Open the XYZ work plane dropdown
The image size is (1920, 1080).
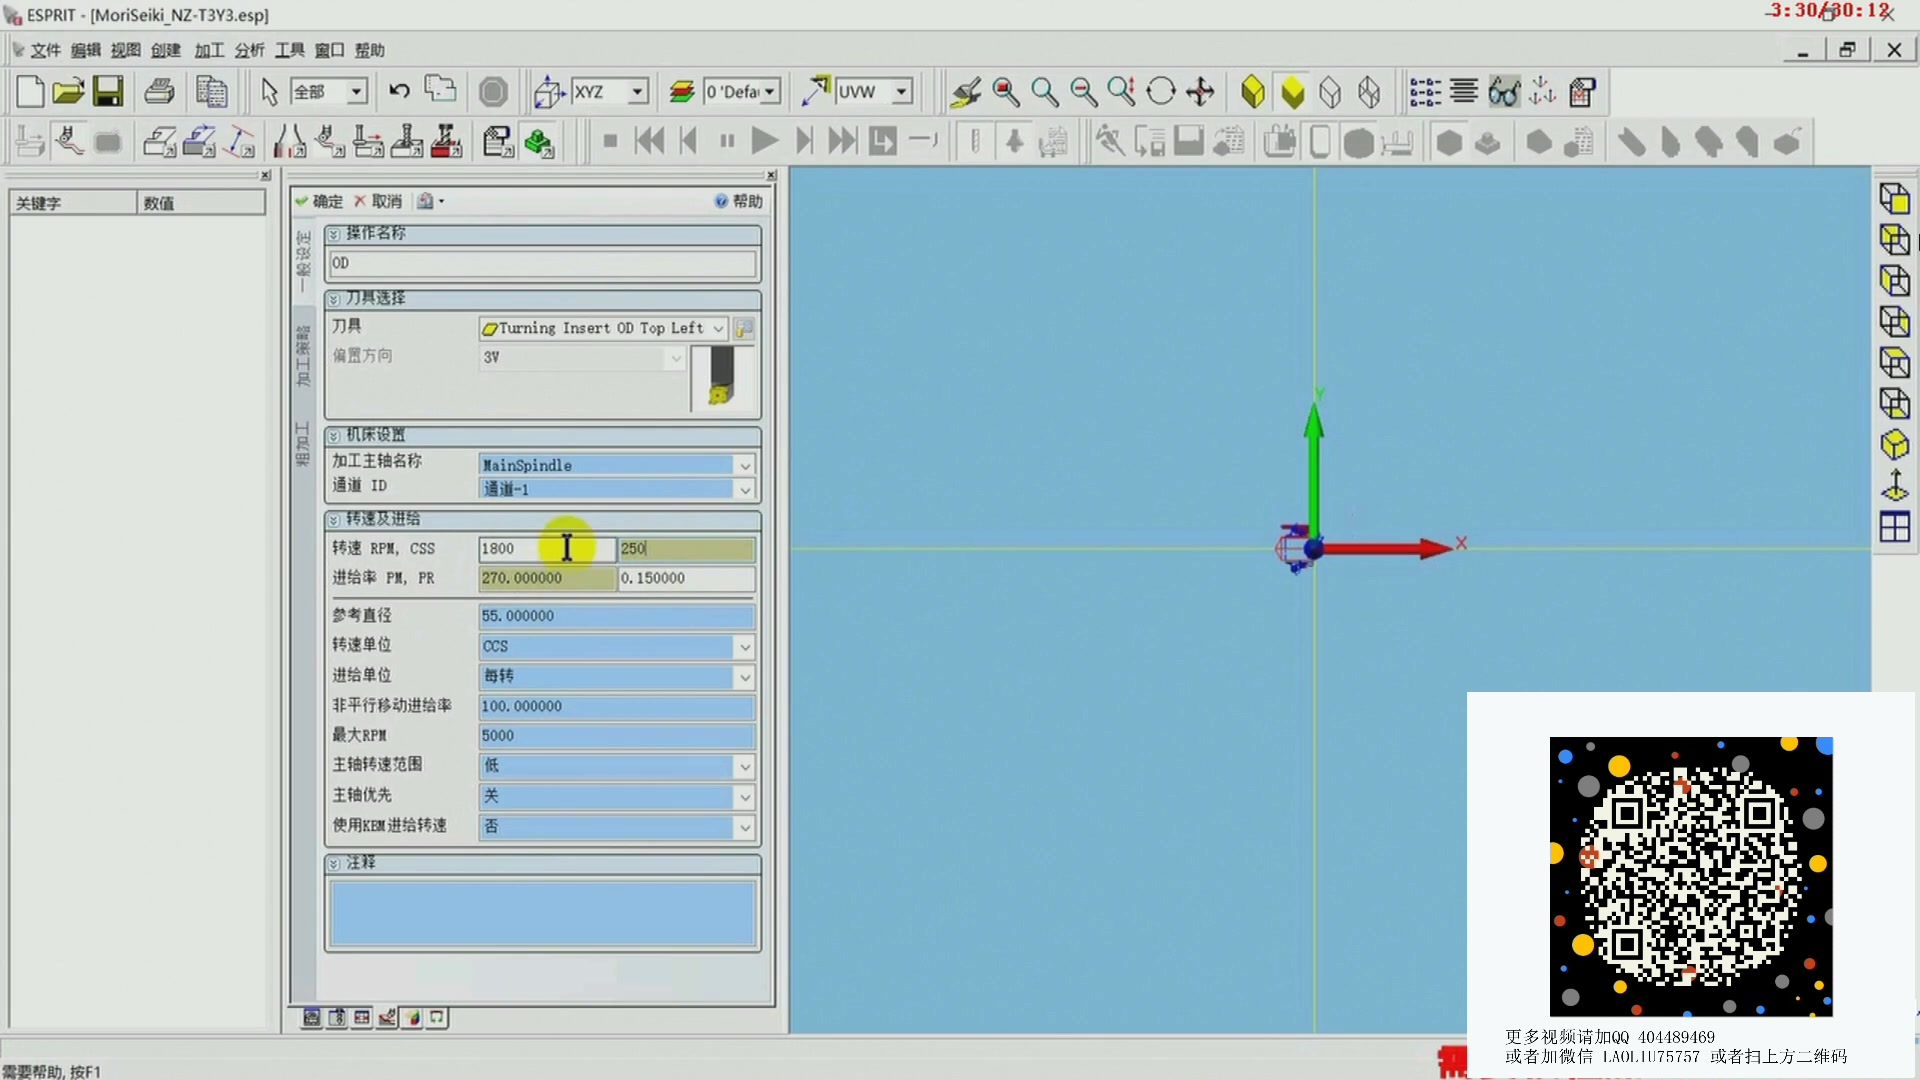(x=637, y=92)
